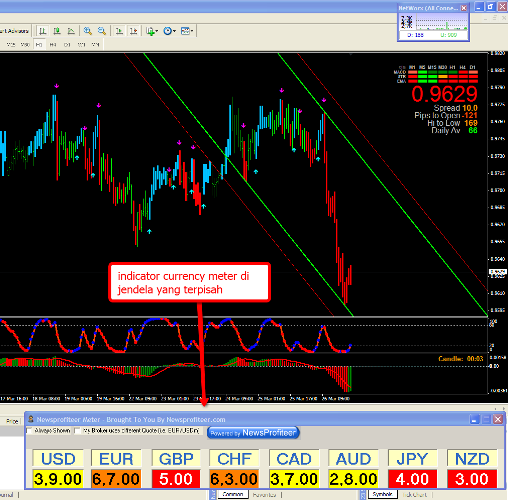Enable the Always Shown checkbox
508x500 pixels.
click(x=29, y=431)
